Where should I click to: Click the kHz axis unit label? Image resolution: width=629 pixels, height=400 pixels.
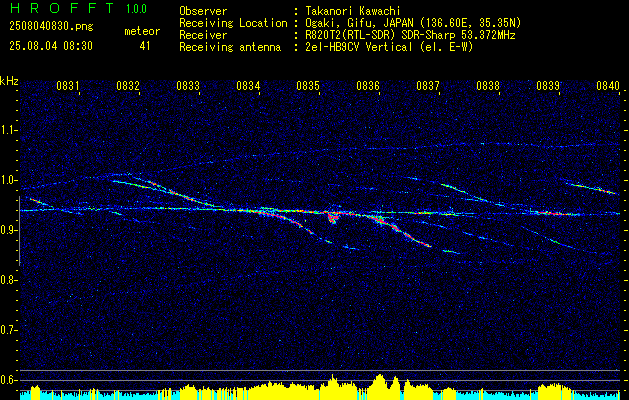point(9,81)
